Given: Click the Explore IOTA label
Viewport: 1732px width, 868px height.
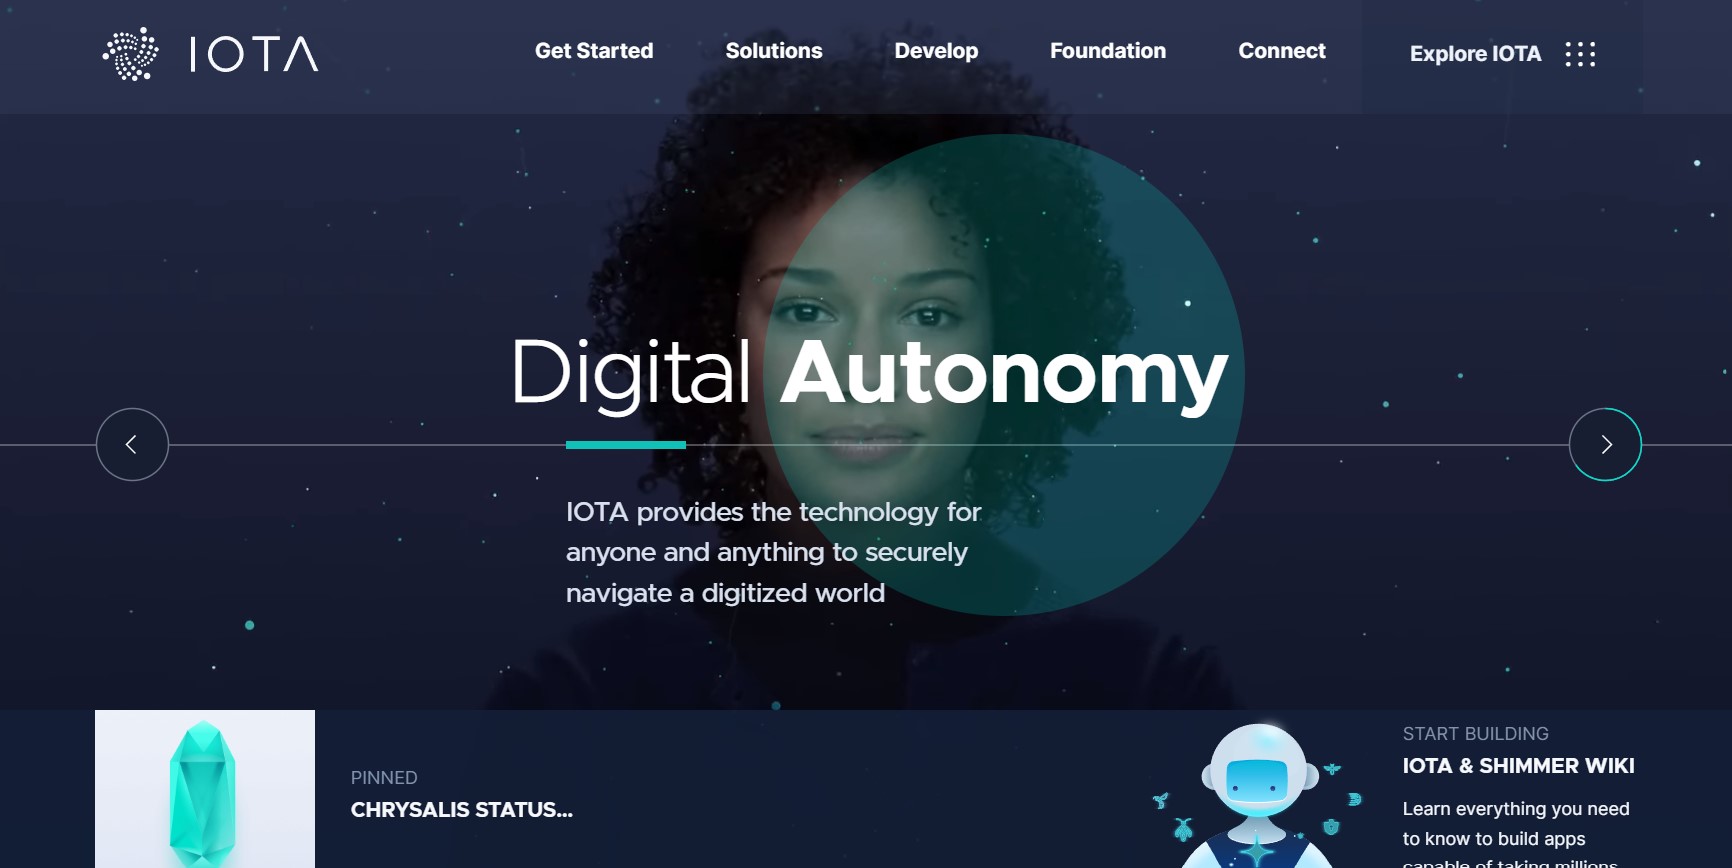Looking at the screenshot, I should [1475, 54].
